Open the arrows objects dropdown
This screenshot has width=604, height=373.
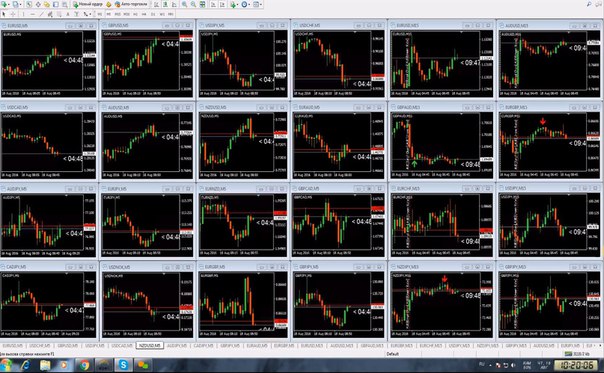(x=87, y=14)
